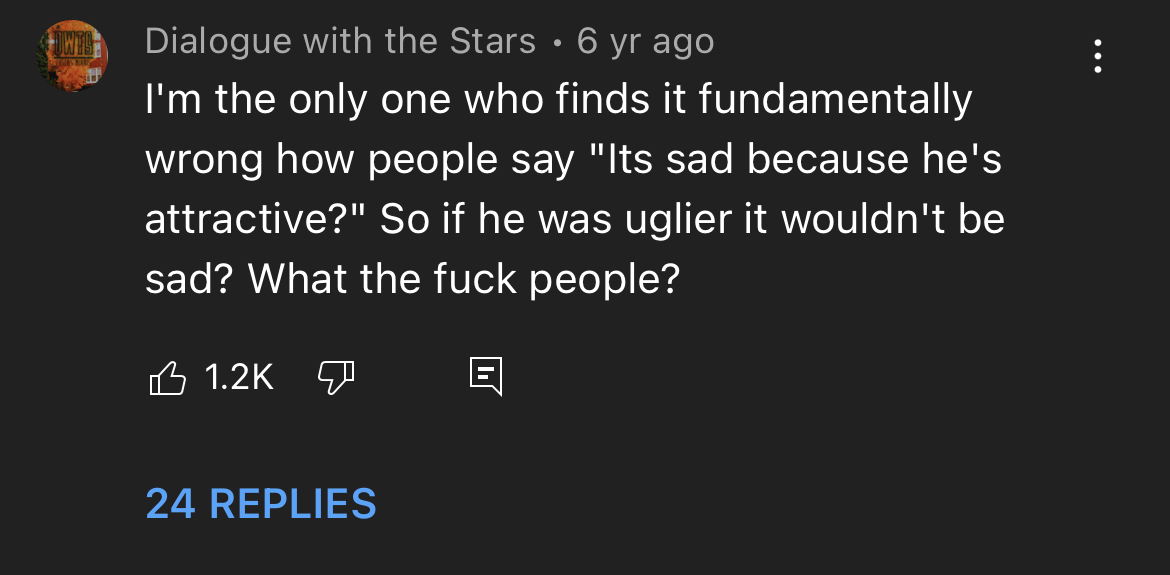Viewport: 1170px width, 575px height.
Task: Dislike the comment with the thumbs-down icon
Action: tap(336, 377)
